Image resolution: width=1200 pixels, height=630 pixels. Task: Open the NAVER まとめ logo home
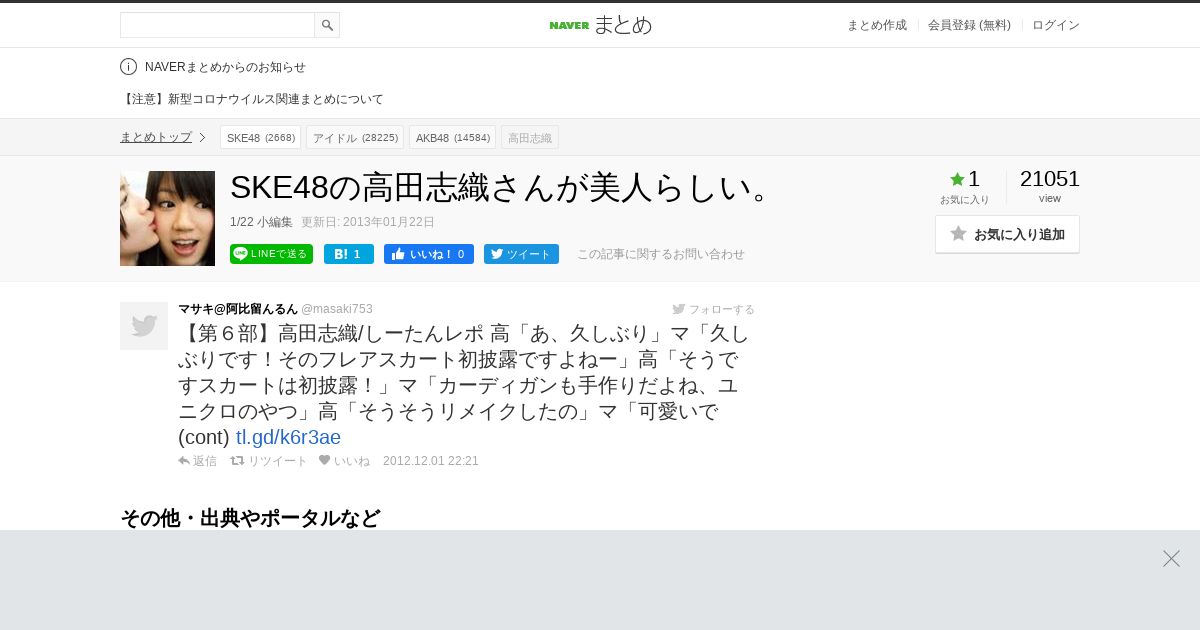600,25
